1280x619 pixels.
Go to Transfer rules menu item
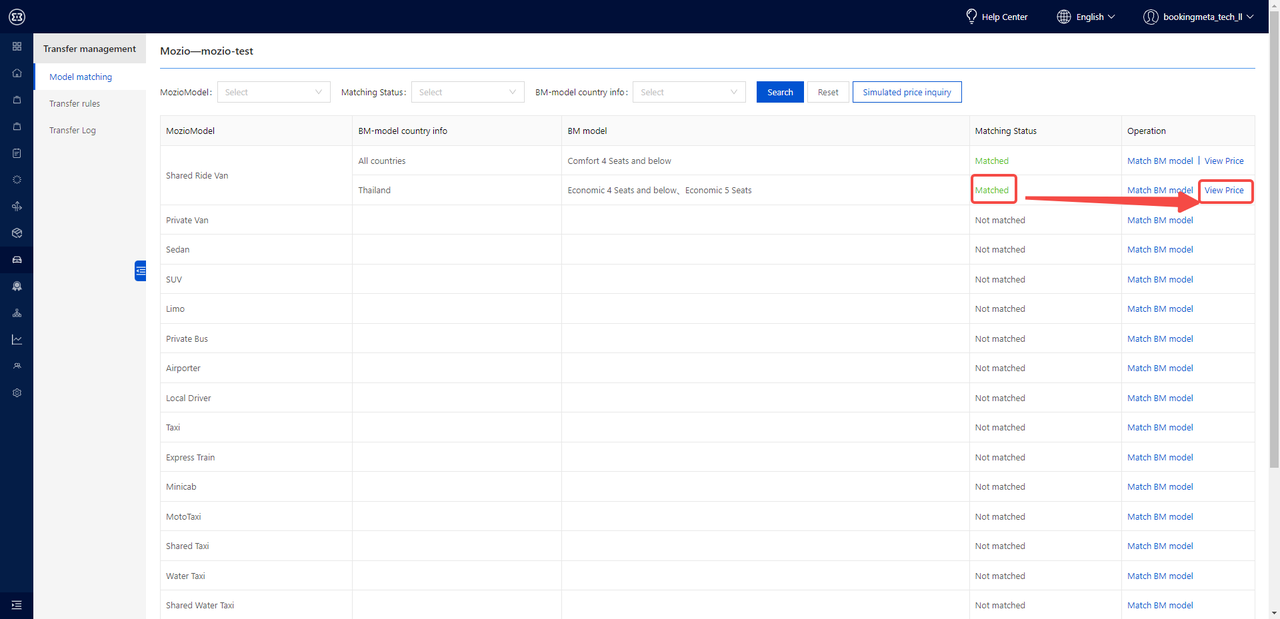[x=75, y=104]
